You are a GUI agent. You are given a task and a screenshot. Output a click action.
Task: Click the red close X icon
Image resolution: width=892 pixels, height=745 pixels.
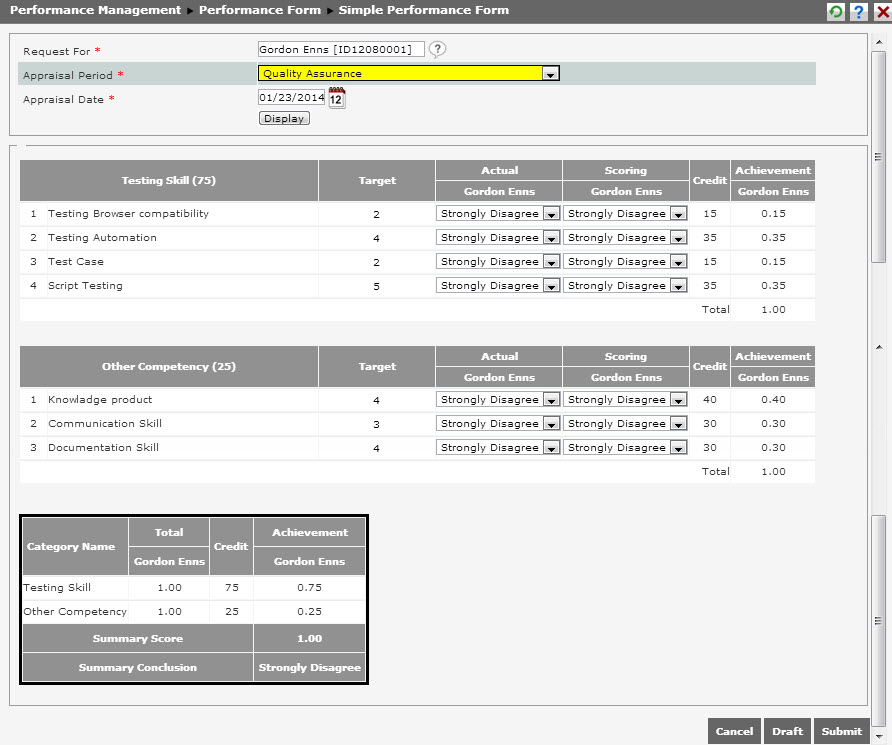click(881, 11)
